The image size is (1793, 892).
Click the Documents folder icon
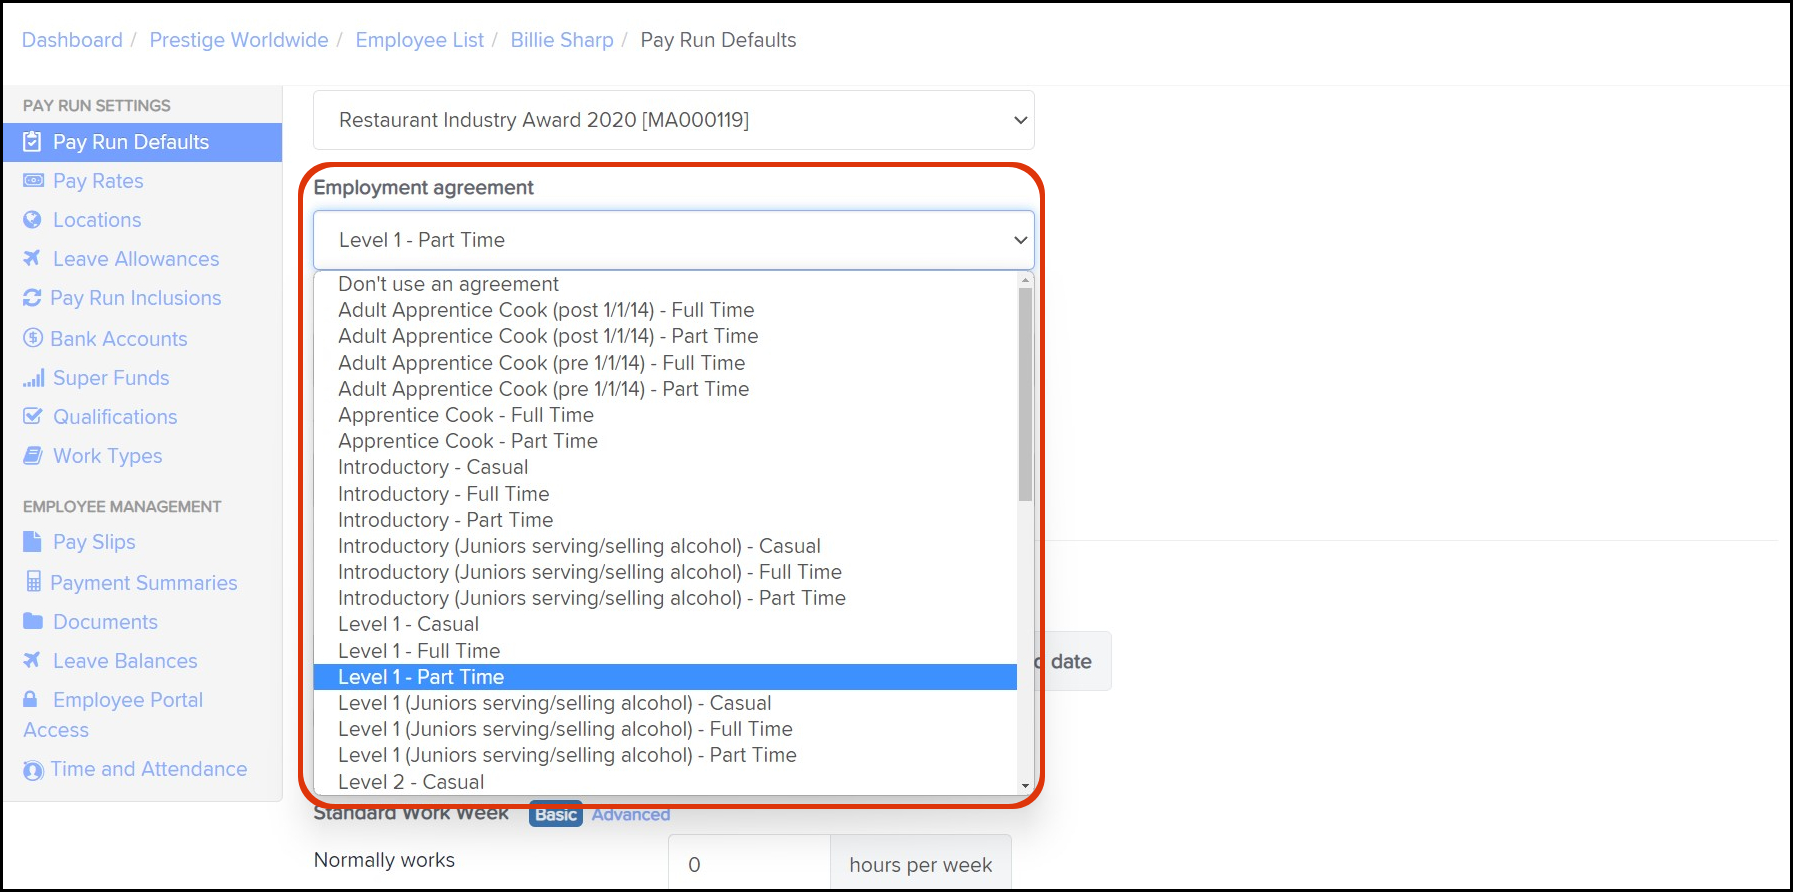[x=33, y=622]
